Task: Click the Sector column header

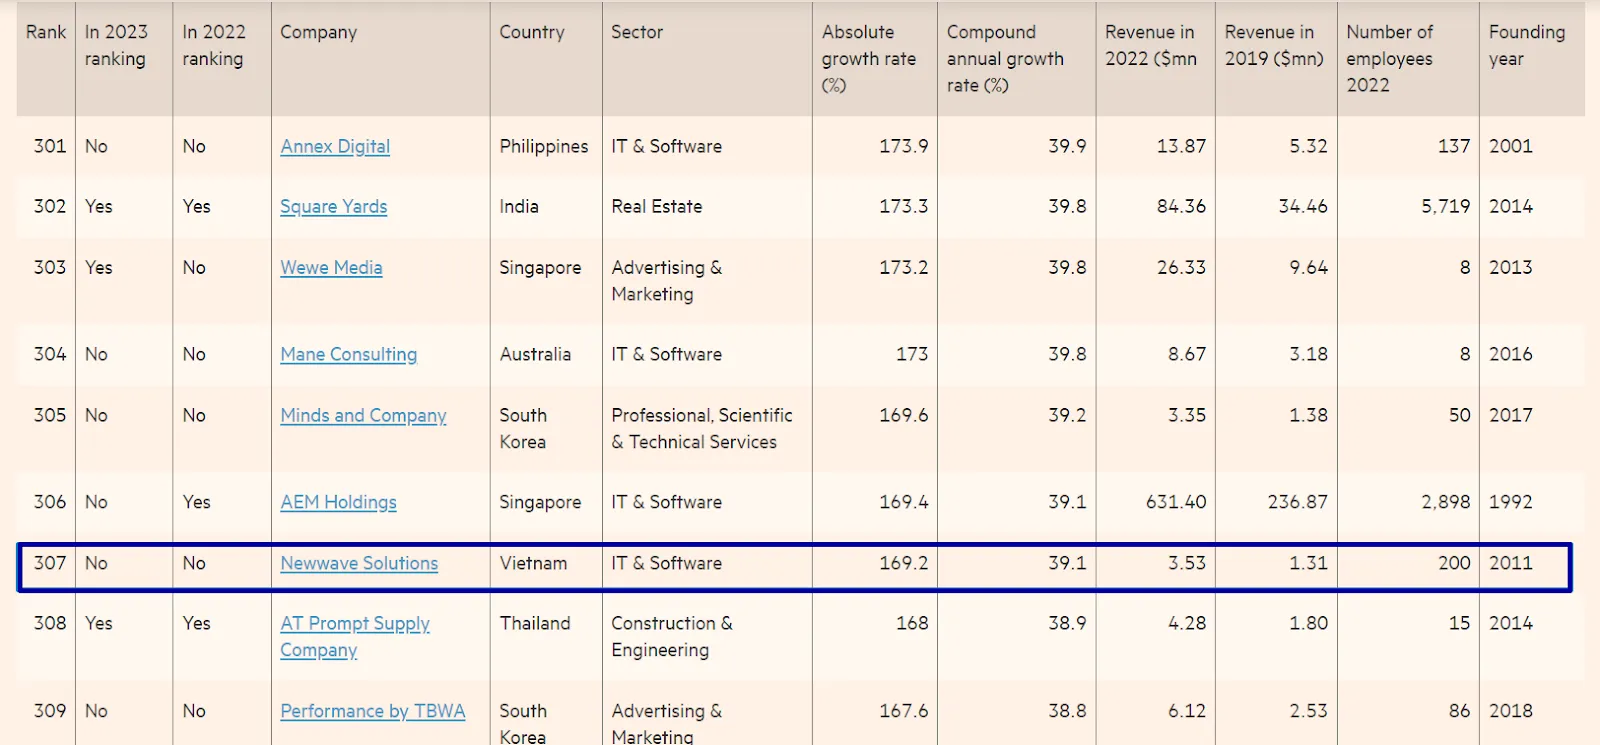Action: 637,32
